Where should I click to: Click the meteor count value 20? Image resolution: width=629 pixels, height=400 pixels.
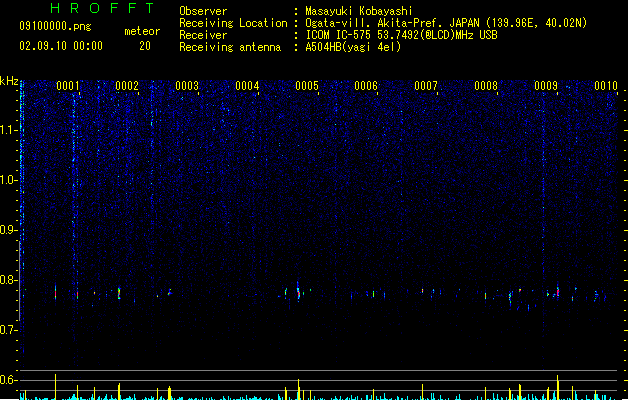click(145, 46)
